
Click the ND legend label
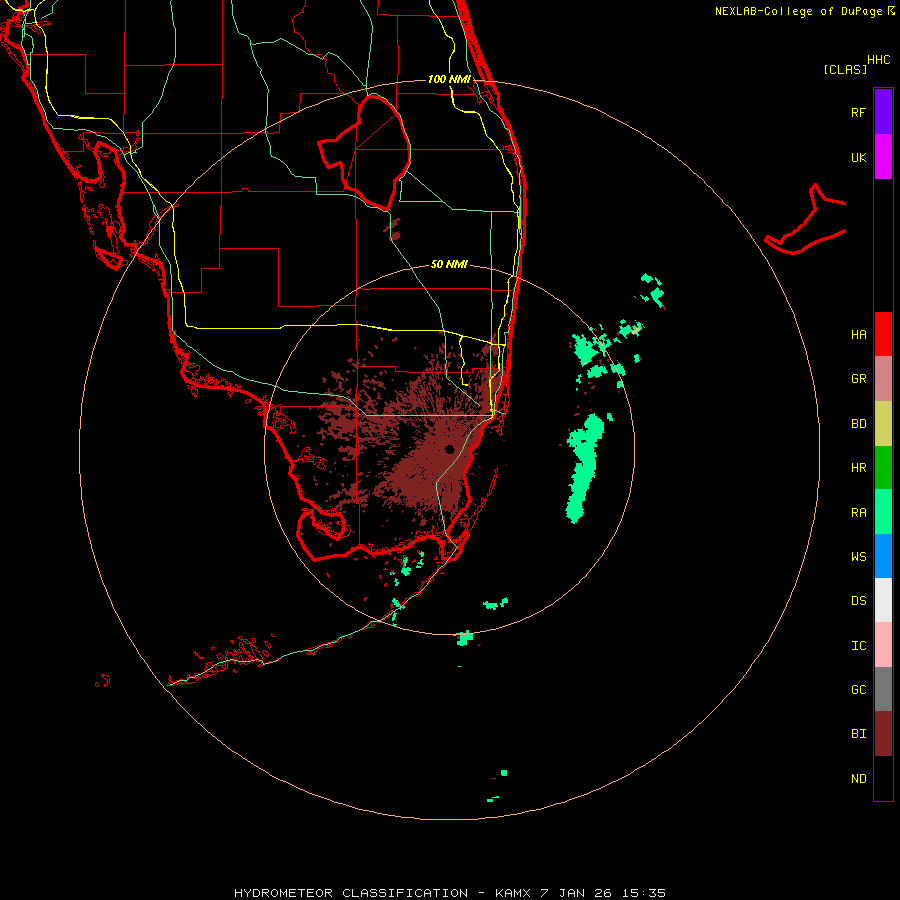point(858,778)
